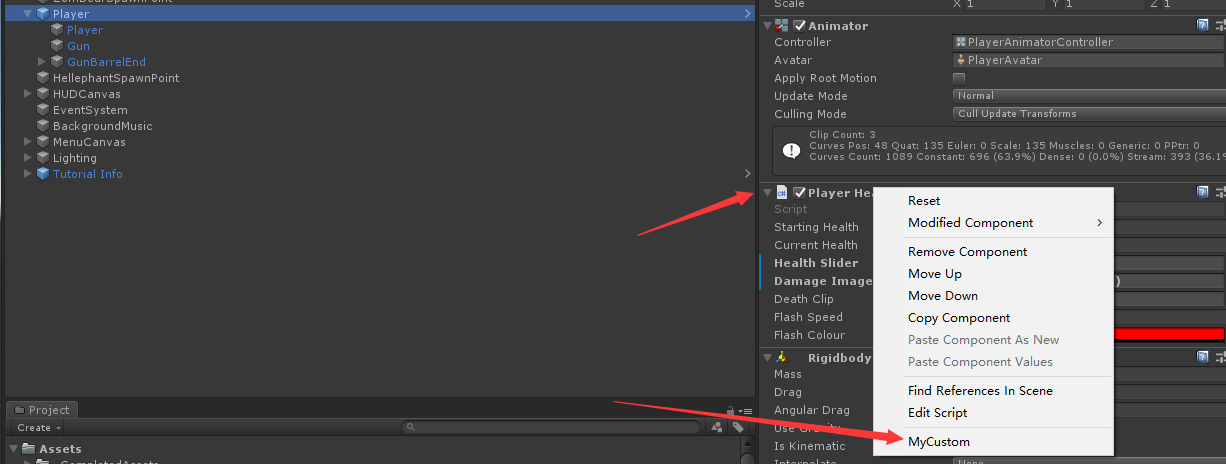Click the cube icon beside EventSystem
This screenshot has width=1226, height=464.
(43, 110)
